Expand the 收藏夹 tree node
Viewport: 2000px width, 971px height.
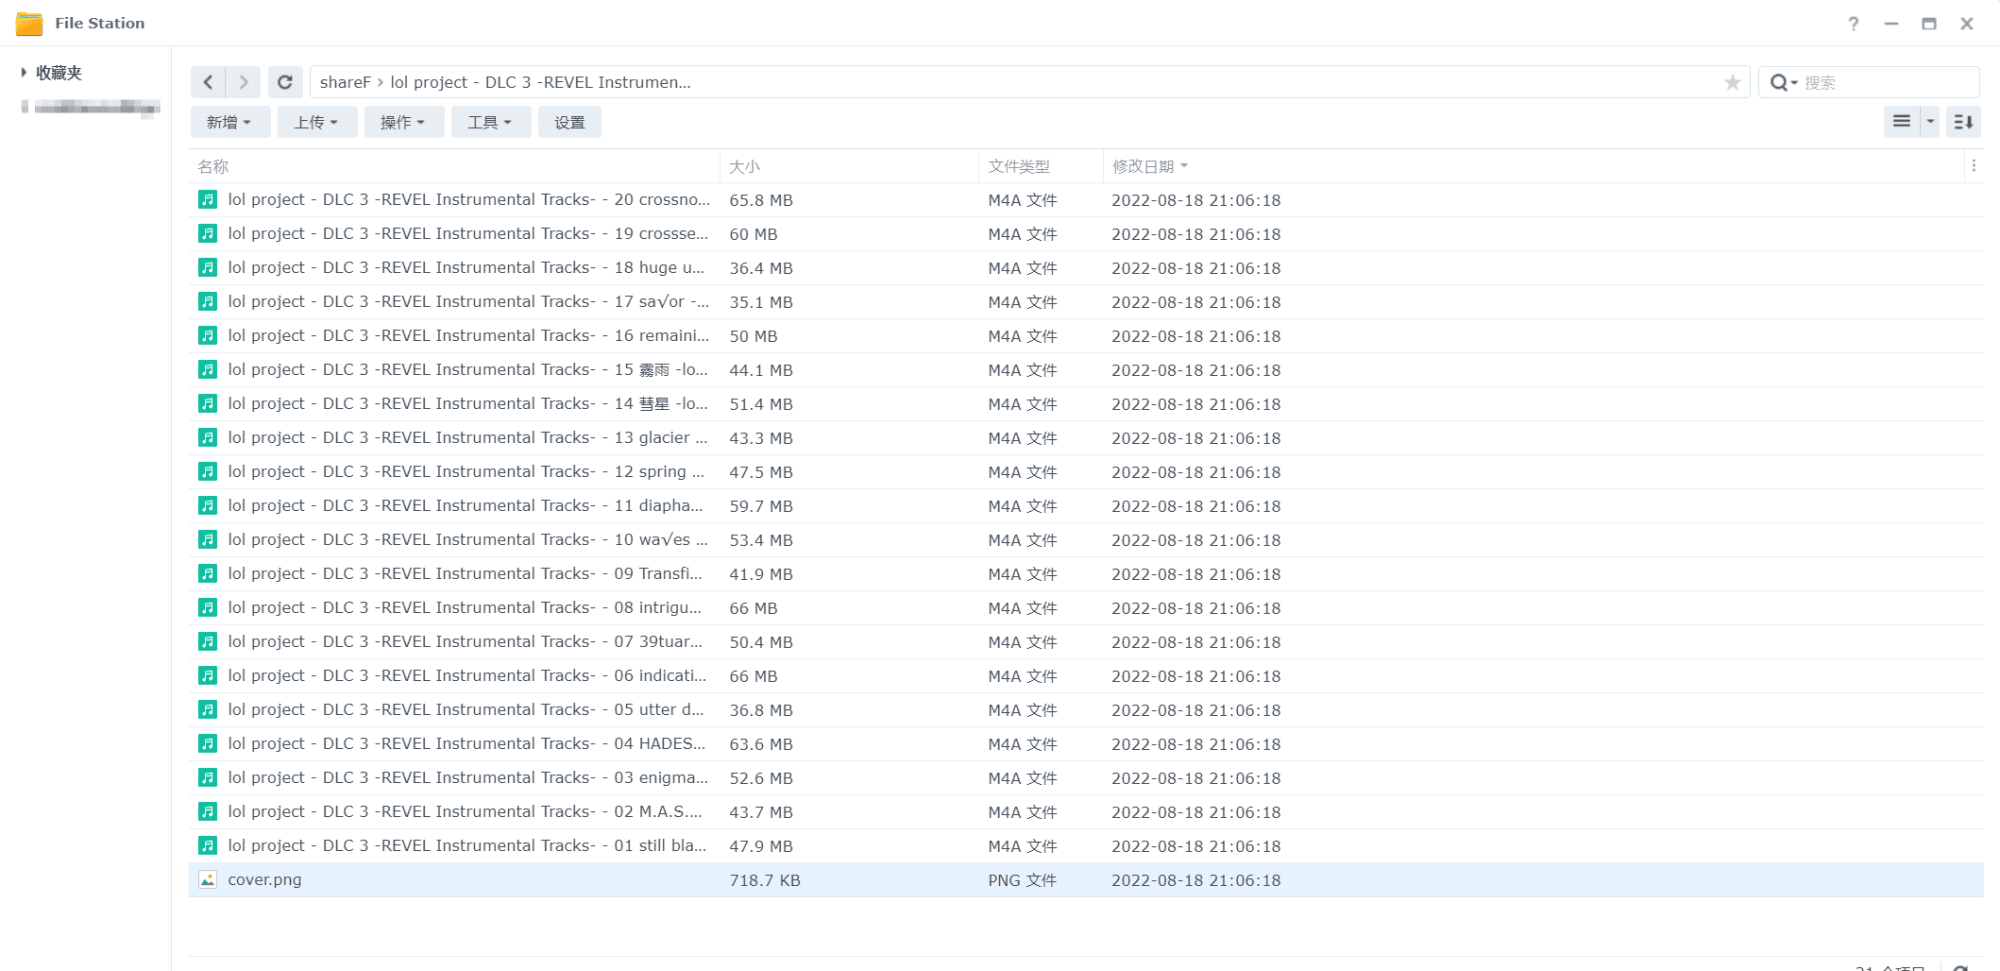click(x=24, y=72)
